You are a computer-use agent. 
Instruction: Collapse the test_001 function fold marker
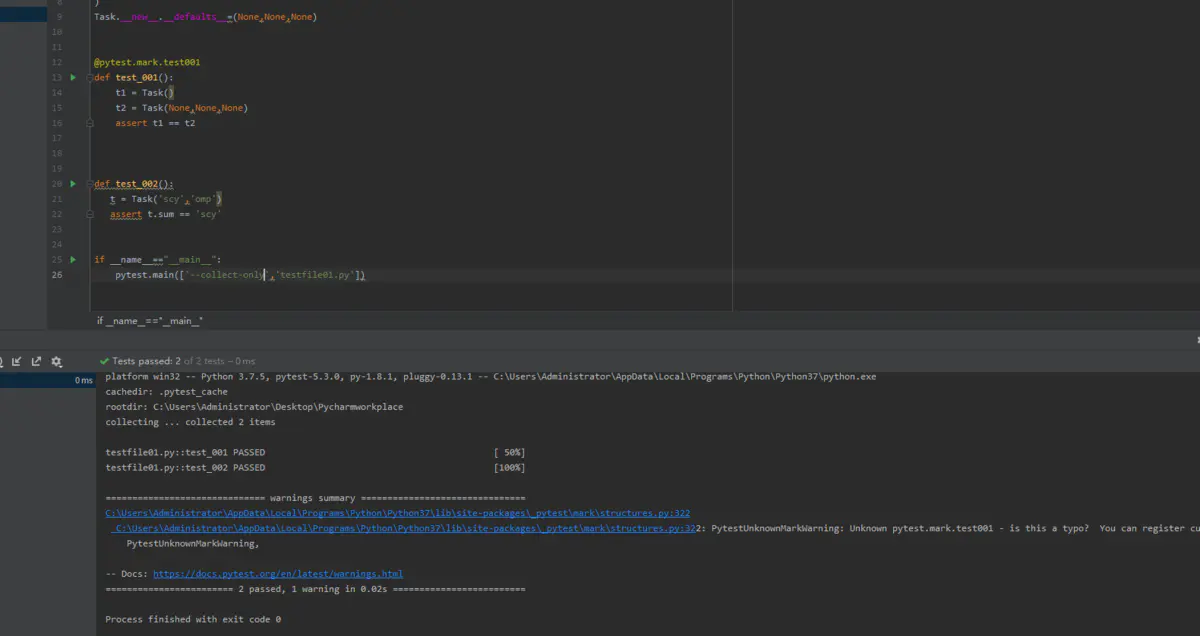point(91,77)
